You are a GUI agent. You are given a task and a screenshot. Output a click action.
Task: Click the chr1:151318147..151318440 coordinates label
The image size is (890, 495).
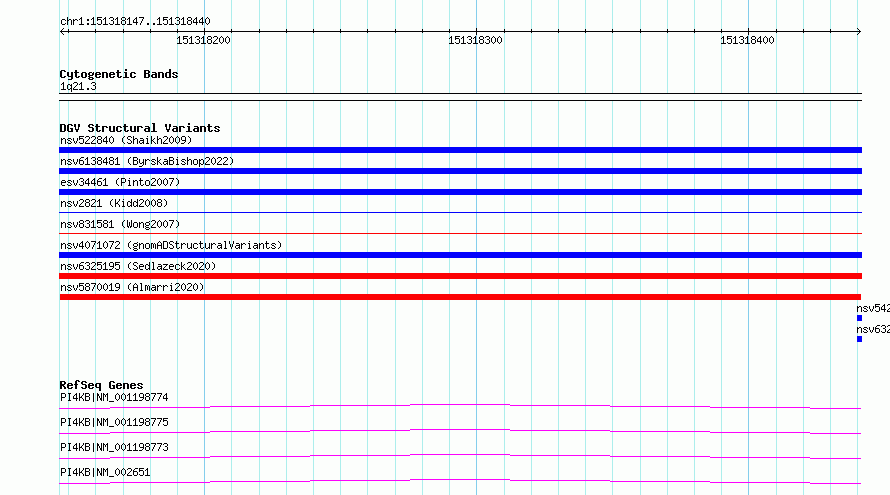pyautogui.click(x=135, y=22)
